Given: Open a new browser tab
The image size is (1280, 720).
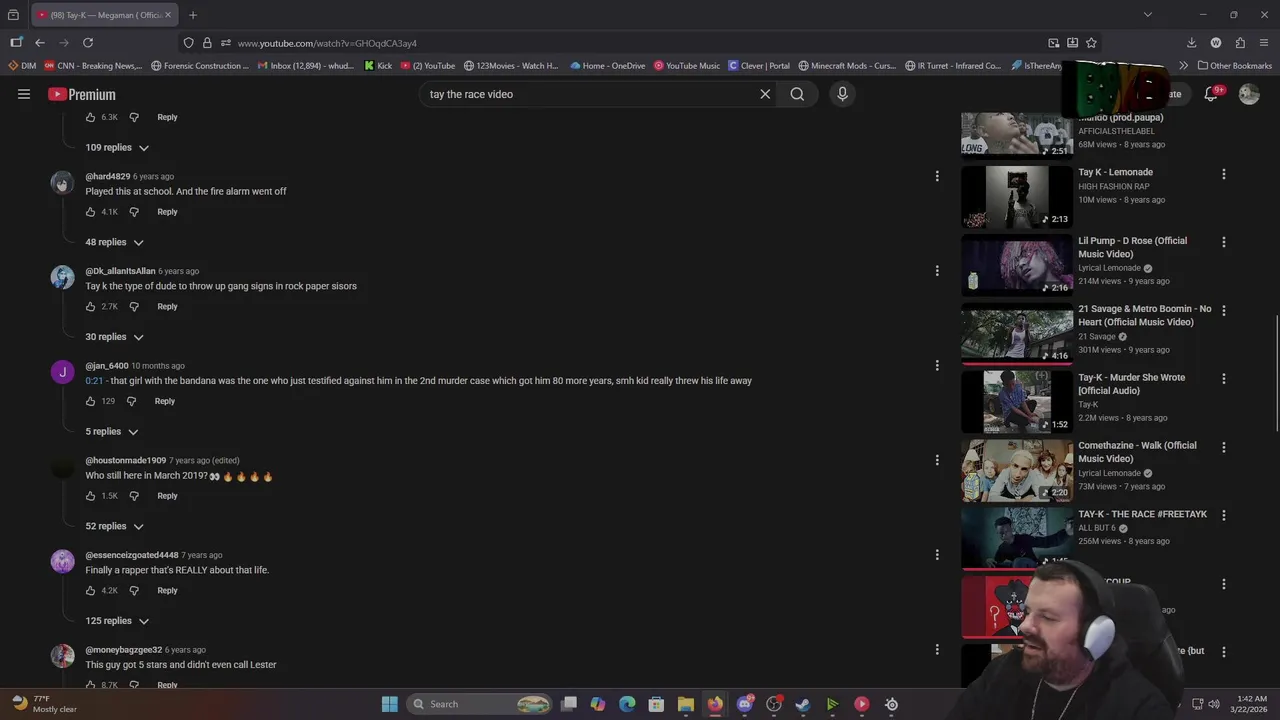Looking at the screenshot, I should [193, 15].
